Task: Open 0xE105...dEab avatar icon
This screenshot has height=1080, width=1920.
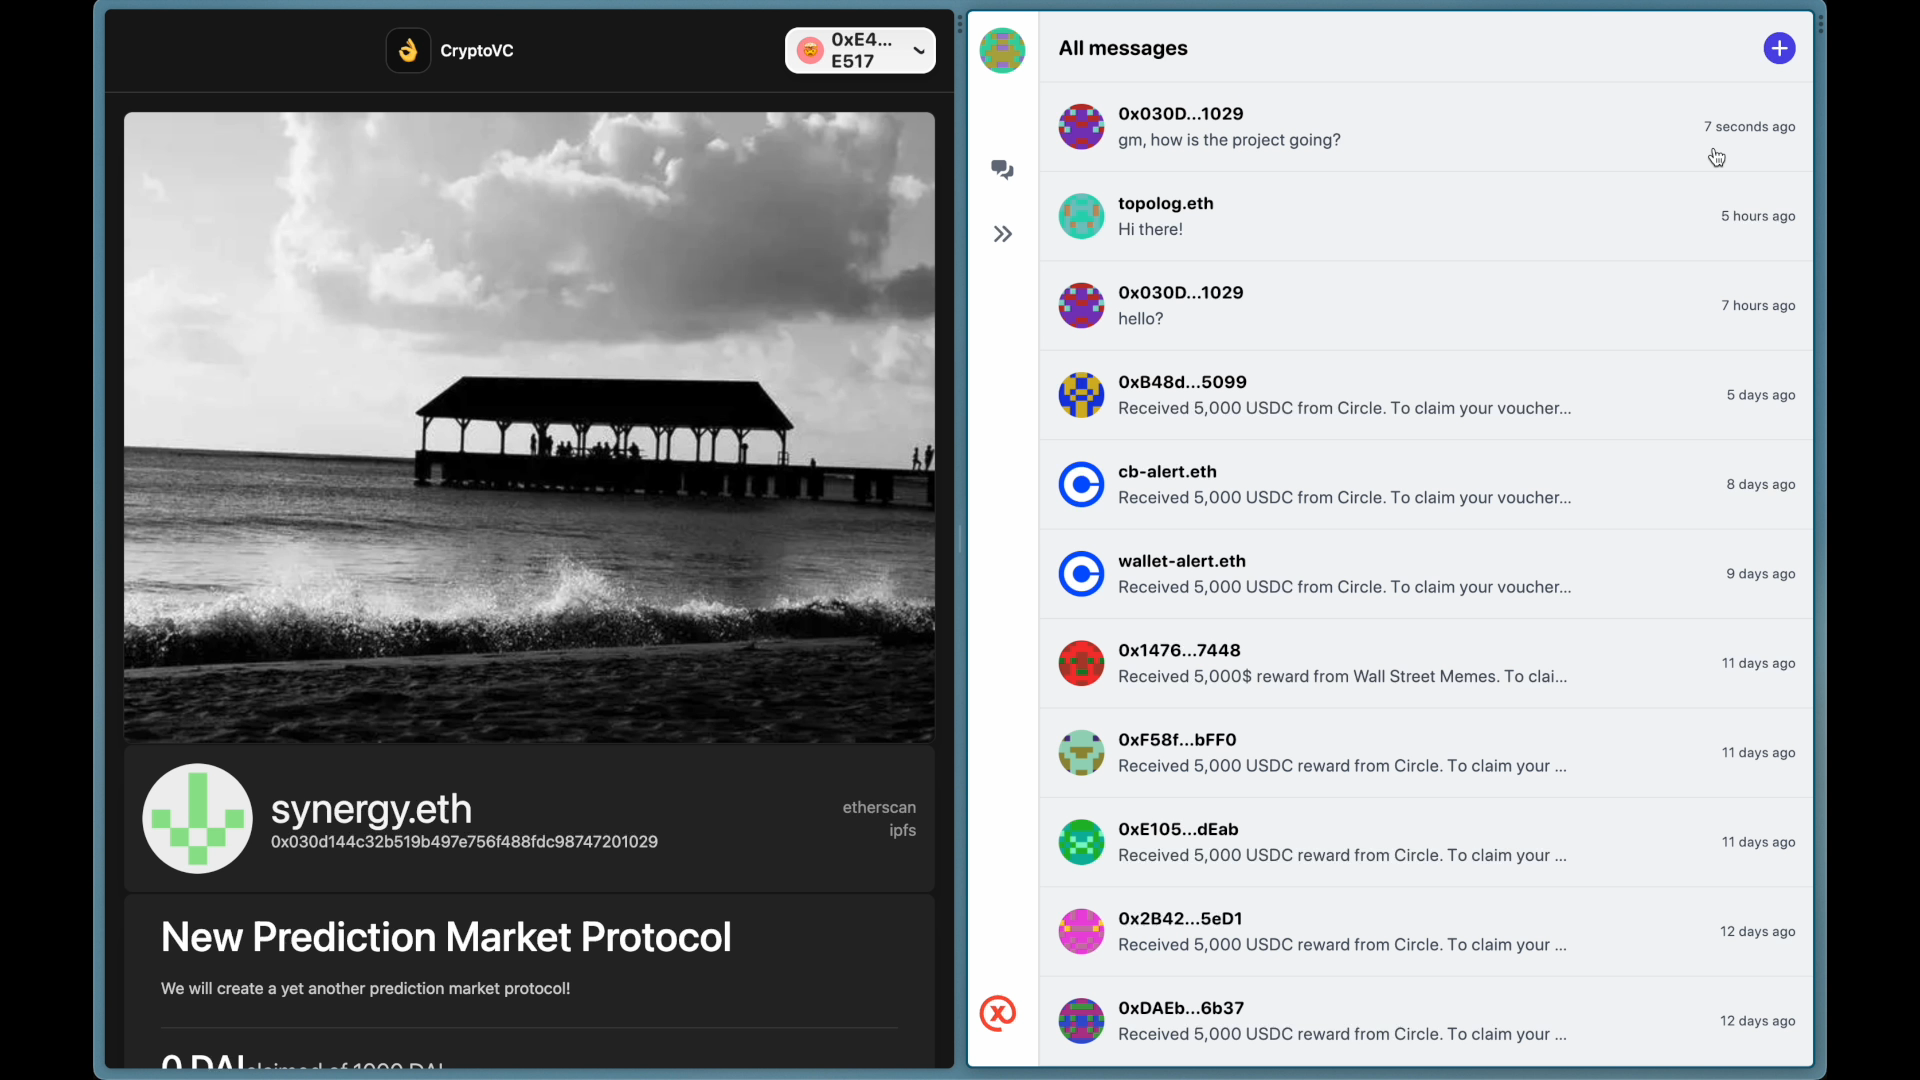Action: (x=1081, y=842)
